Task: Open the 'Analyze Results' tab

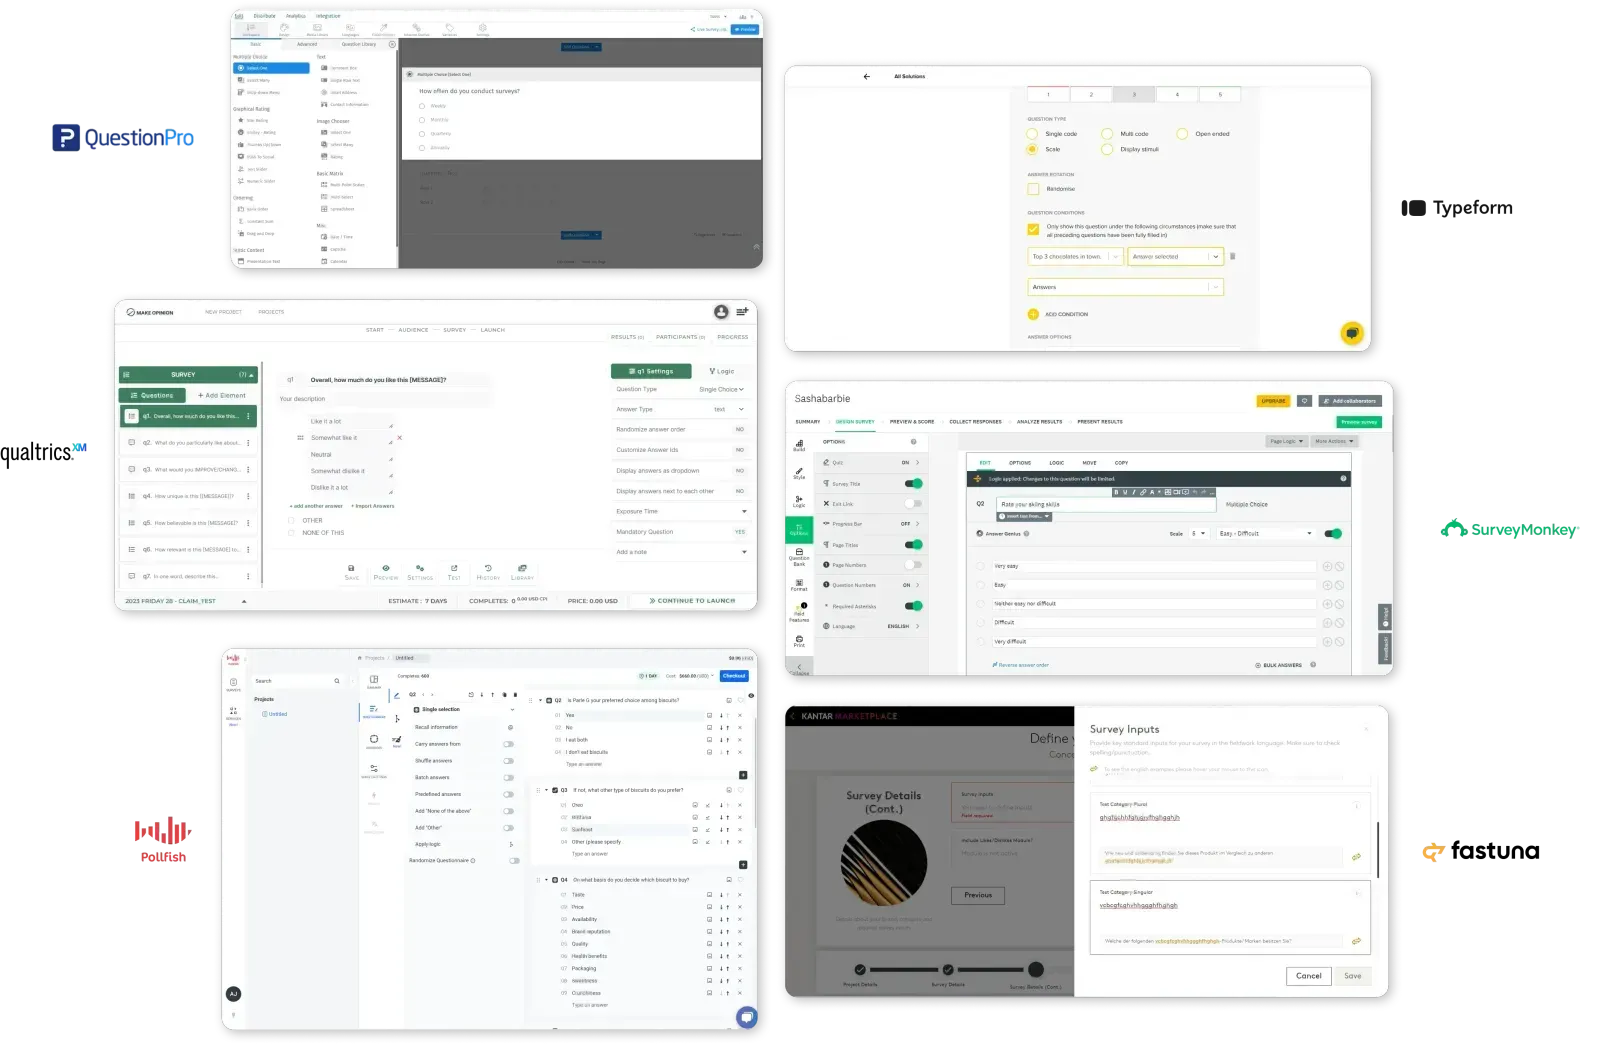Action: click(x=1040, y=422)
